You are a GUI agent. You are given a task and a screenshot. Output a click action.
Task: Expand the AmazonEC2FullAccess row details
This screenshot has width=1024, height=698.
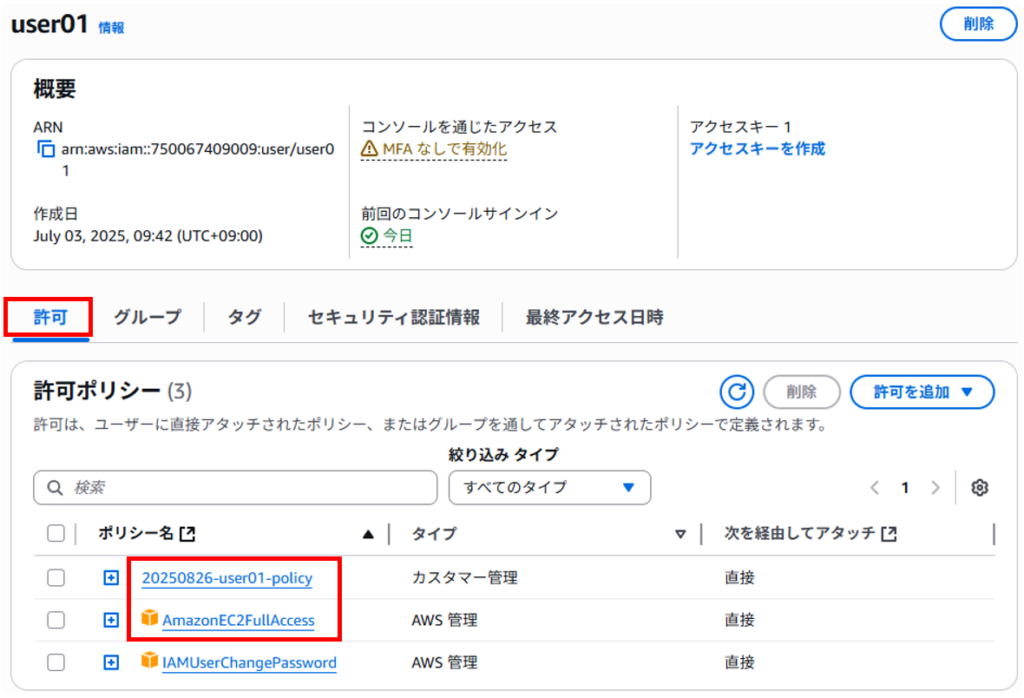point(111,620)
